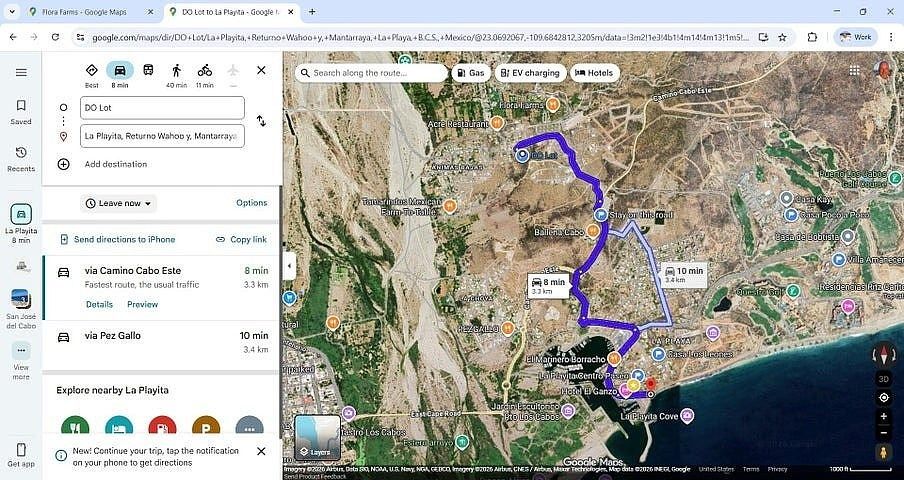Click Get app in the sidebar
Image resolution: width=904 pixels, height=480 pixels.
tap(21, 455)
